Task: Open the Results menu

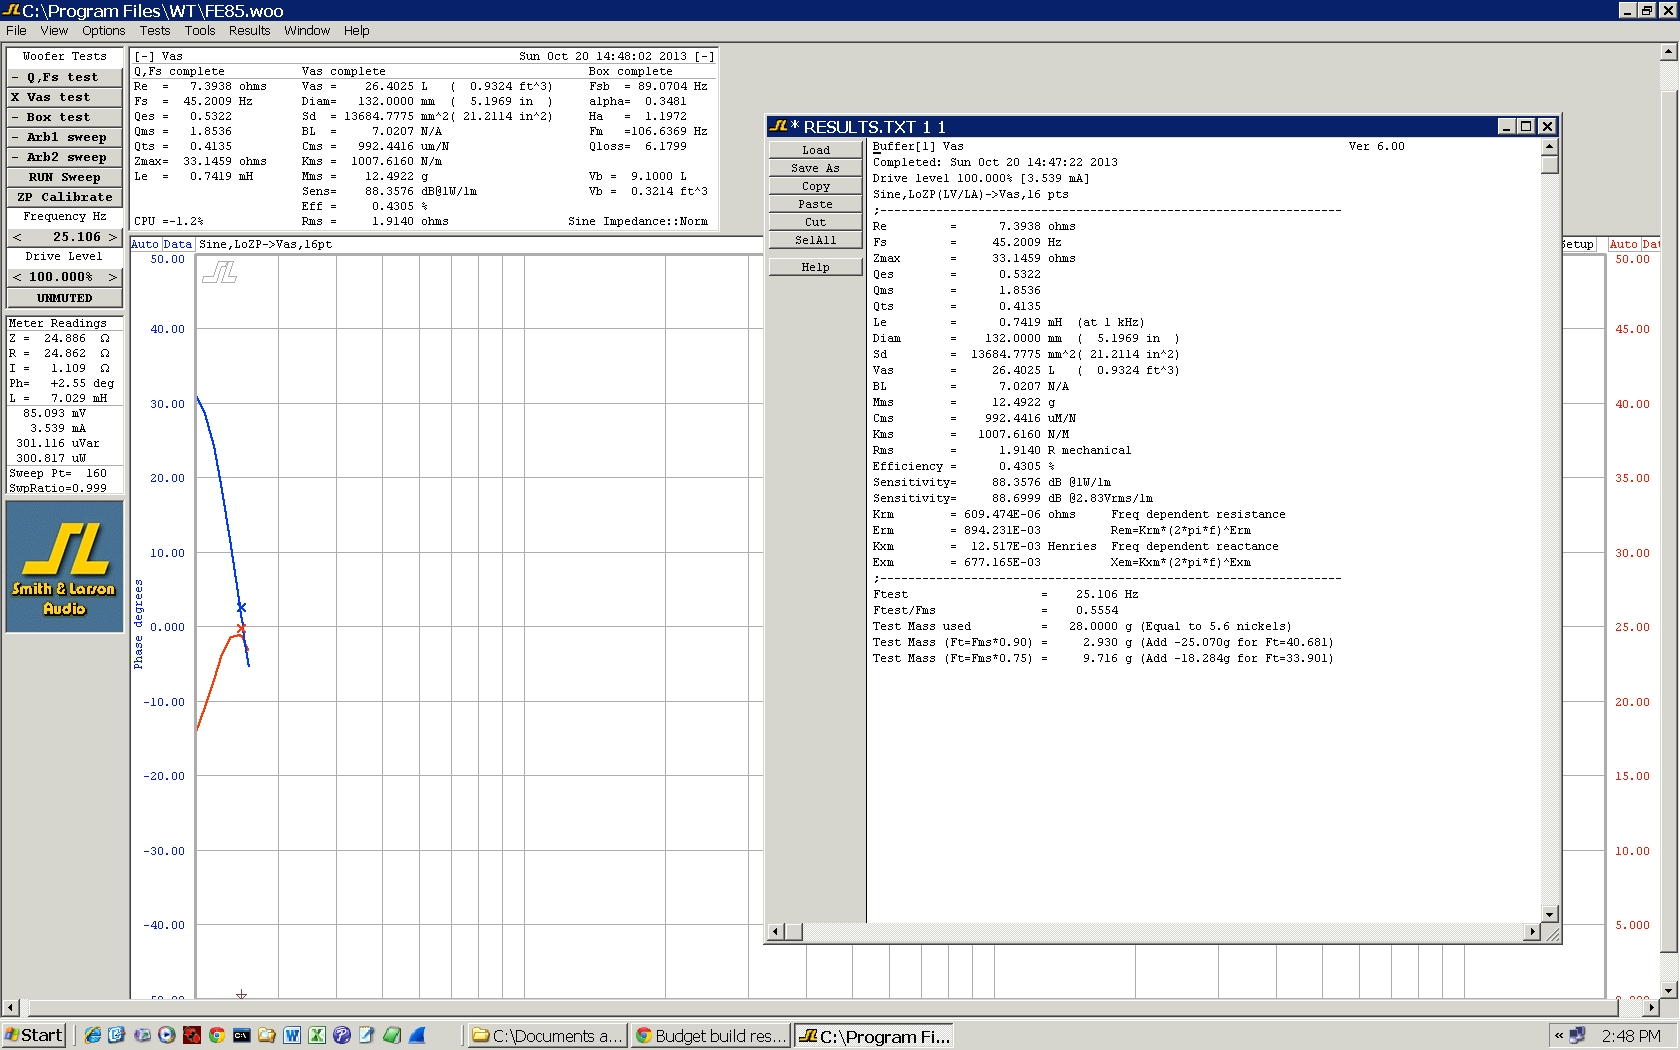Action: [x=250, y=30]
